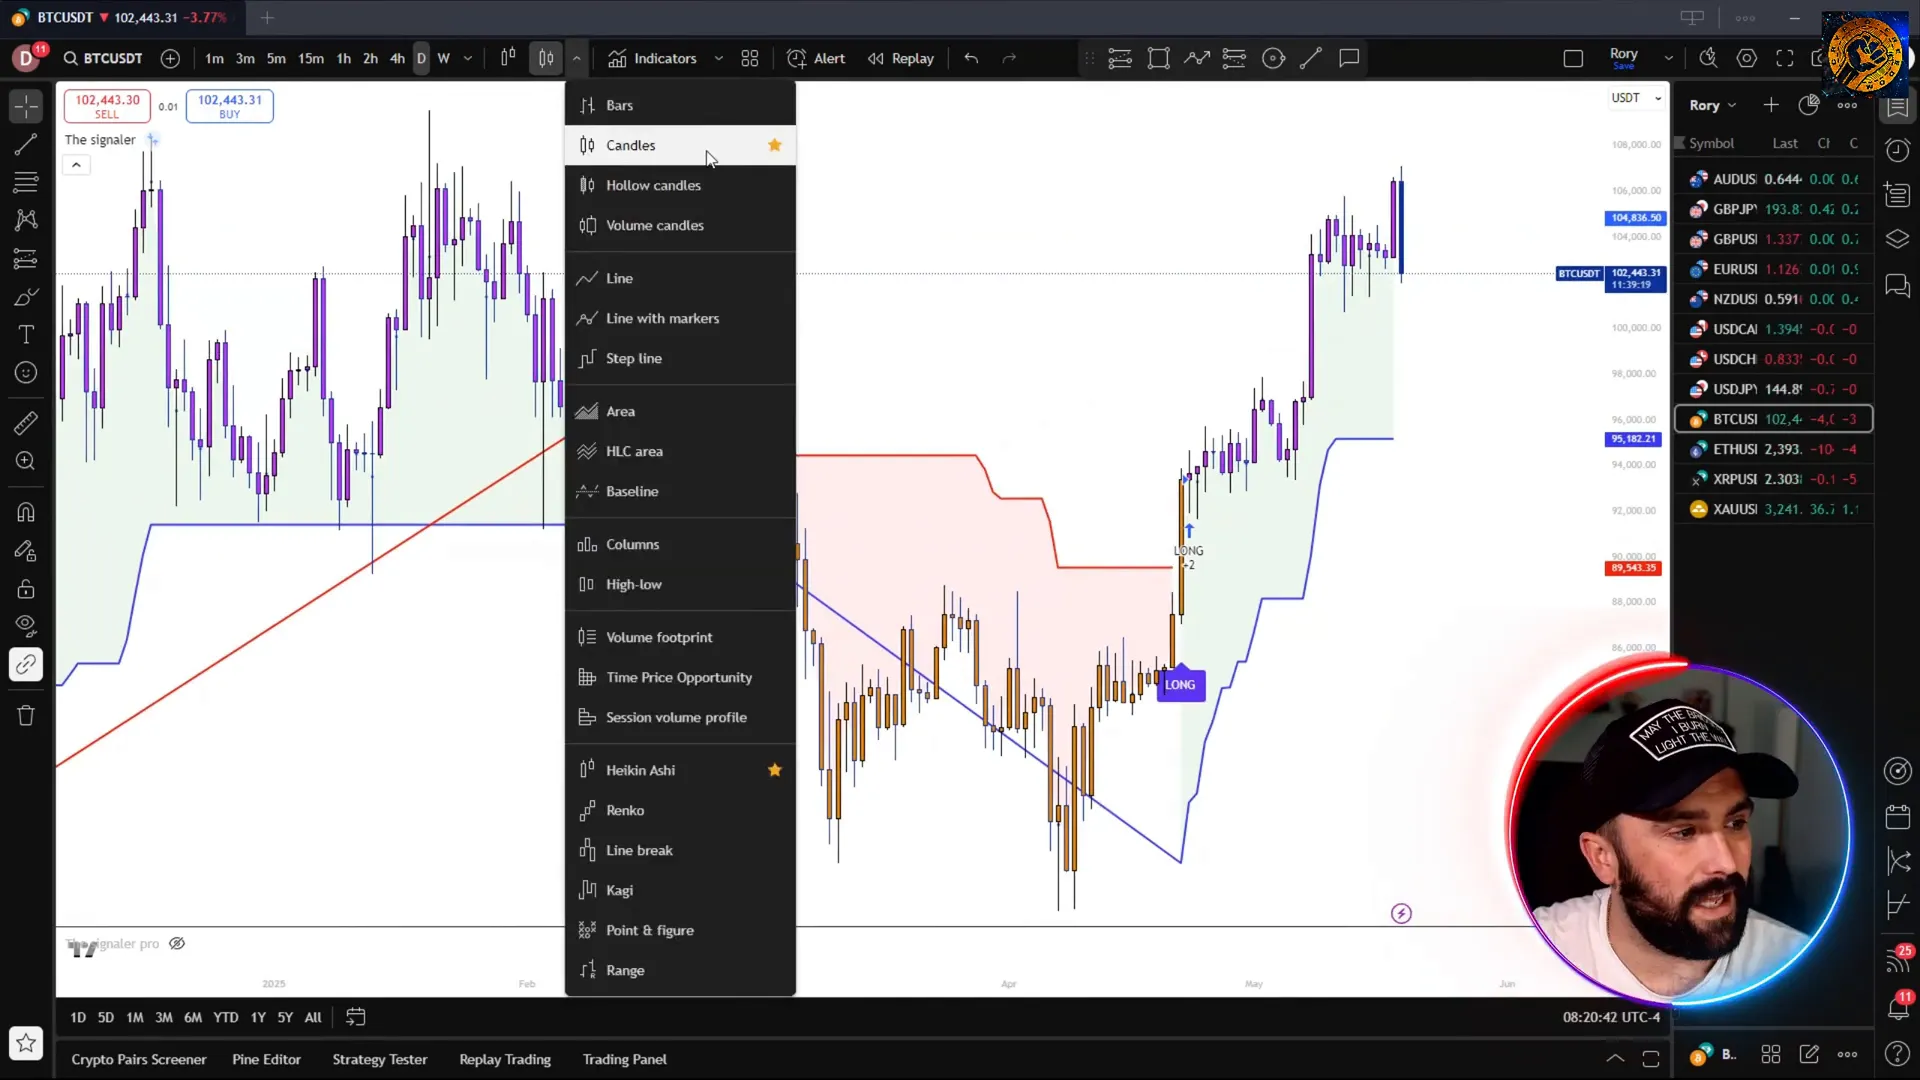Select Bars chart type

[680, 105]
